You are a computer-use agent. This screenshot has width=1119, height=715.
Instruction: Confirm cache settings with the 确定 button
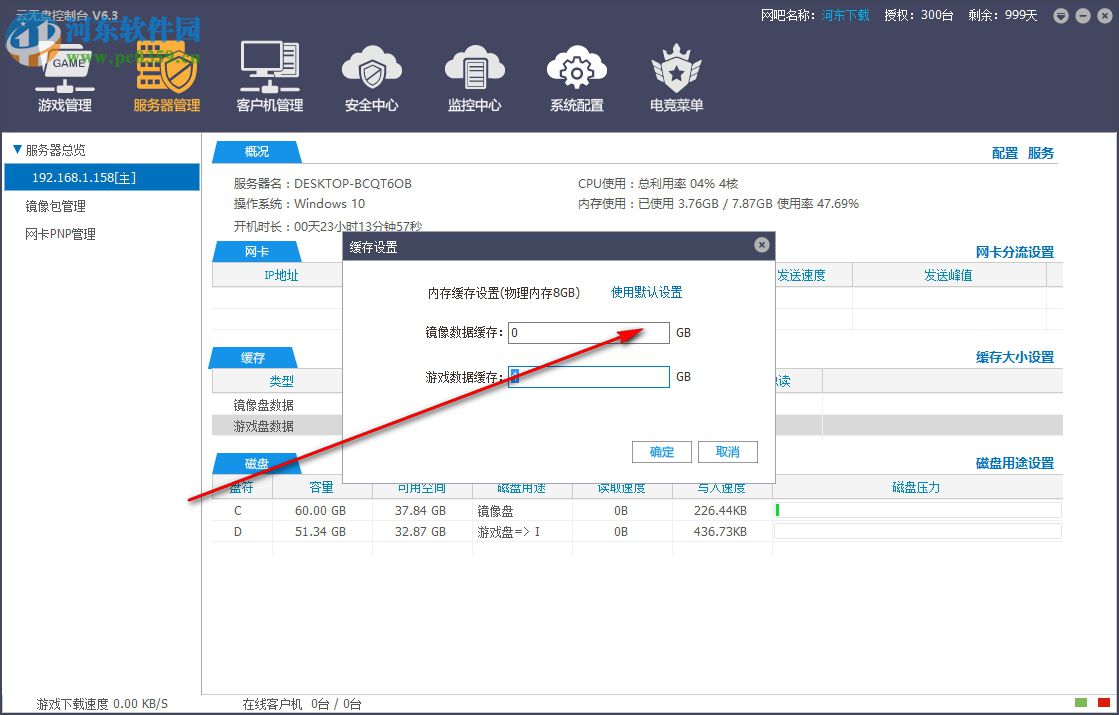click(x=661, y=451)
